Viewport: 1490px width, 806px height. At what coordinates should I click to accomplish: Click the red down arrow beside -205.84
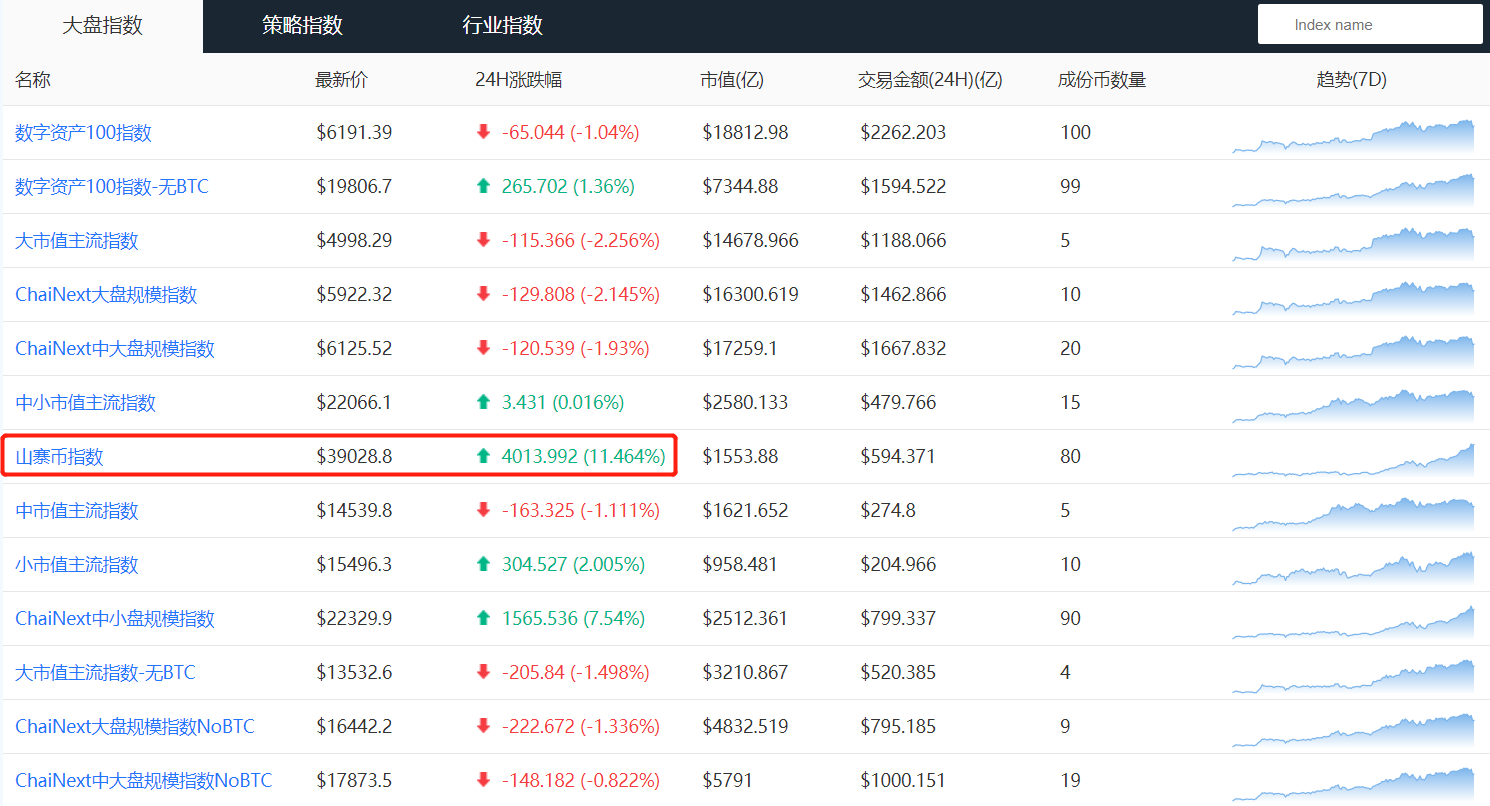[484, 672]
